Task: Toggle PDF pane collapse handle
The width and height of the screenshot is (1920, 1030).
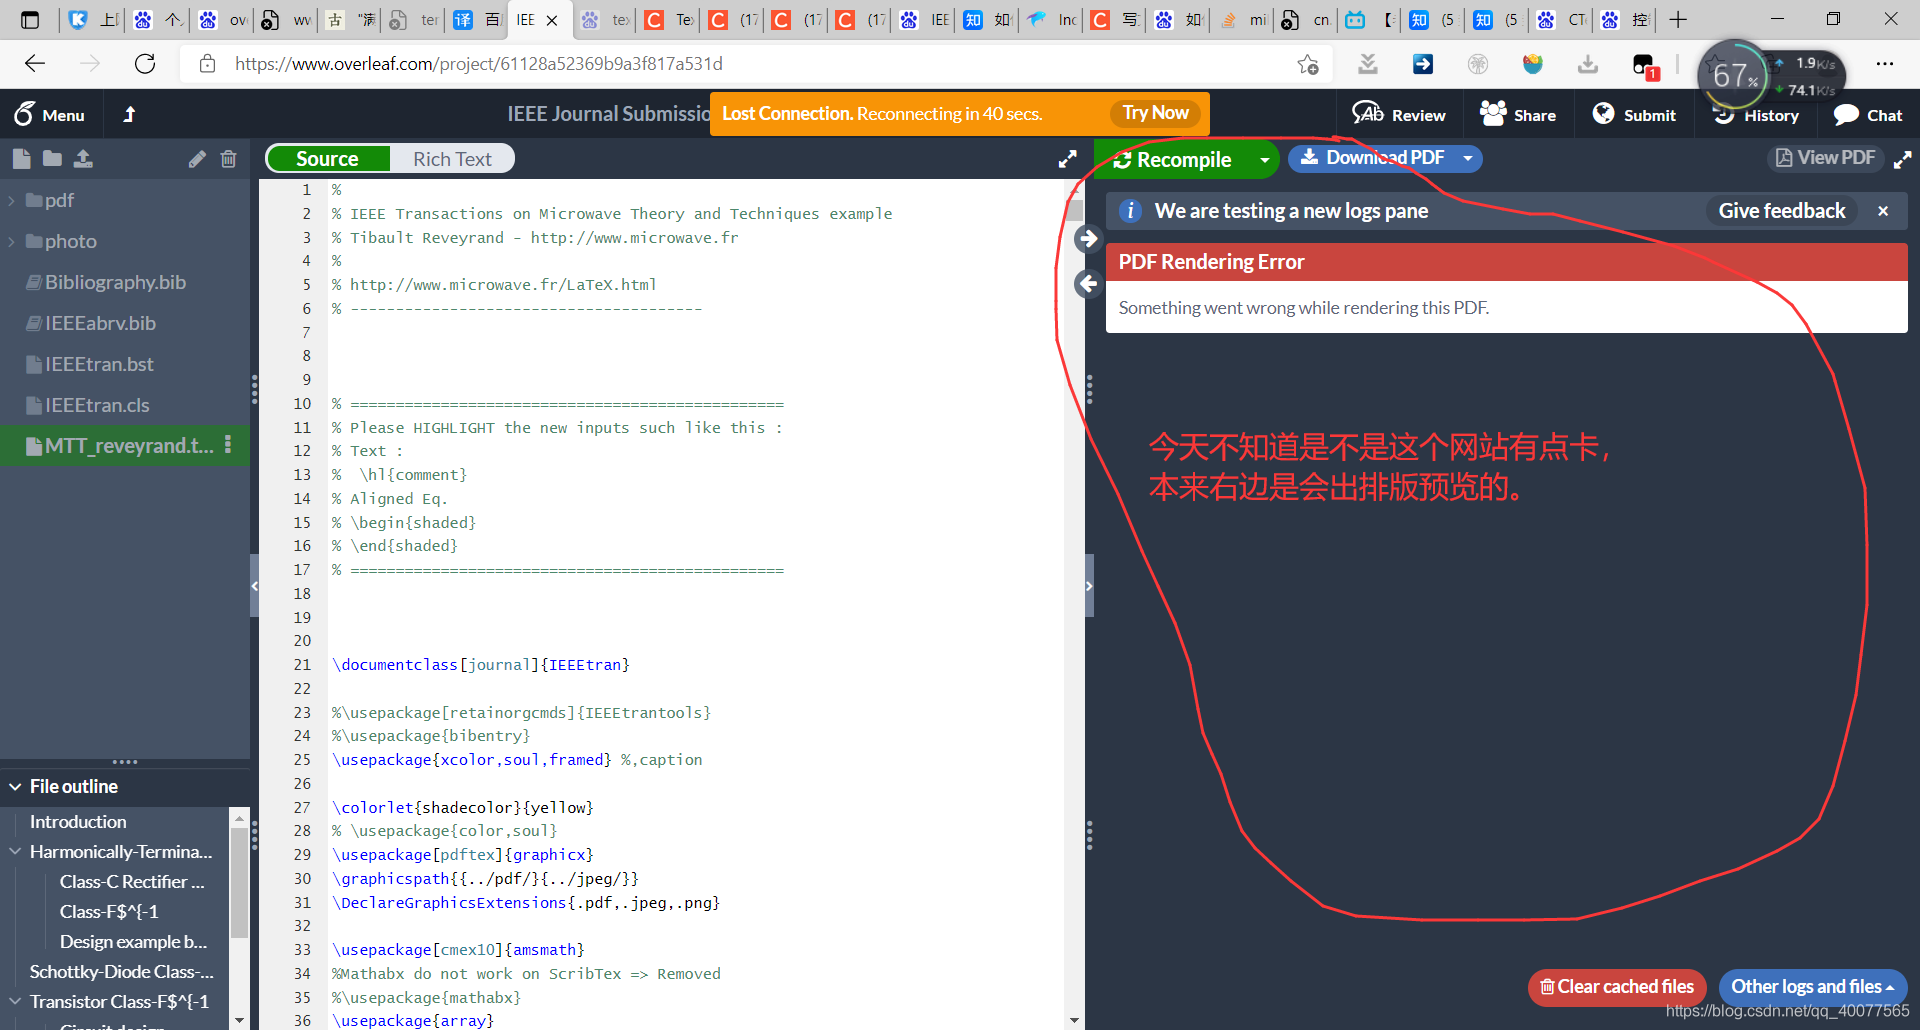Action: click(1089, 586)
